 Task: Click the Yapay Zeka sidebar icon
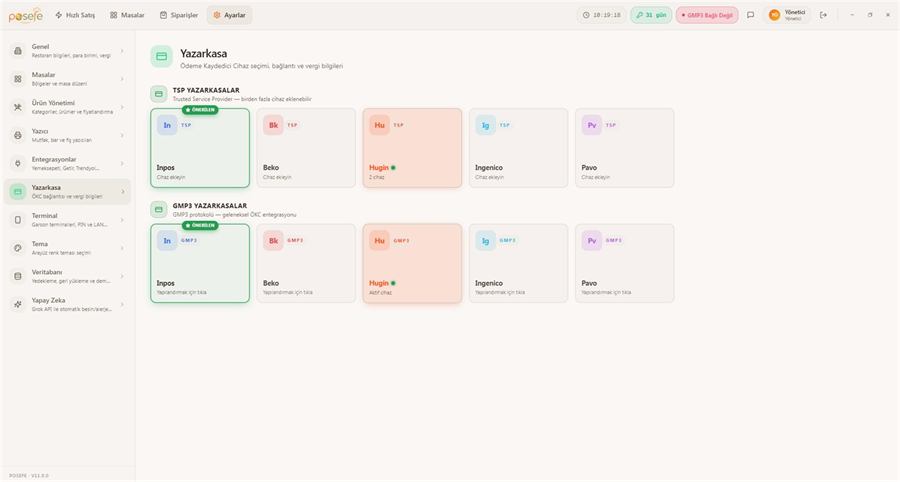pyautogui.click(x=18, y=304)
